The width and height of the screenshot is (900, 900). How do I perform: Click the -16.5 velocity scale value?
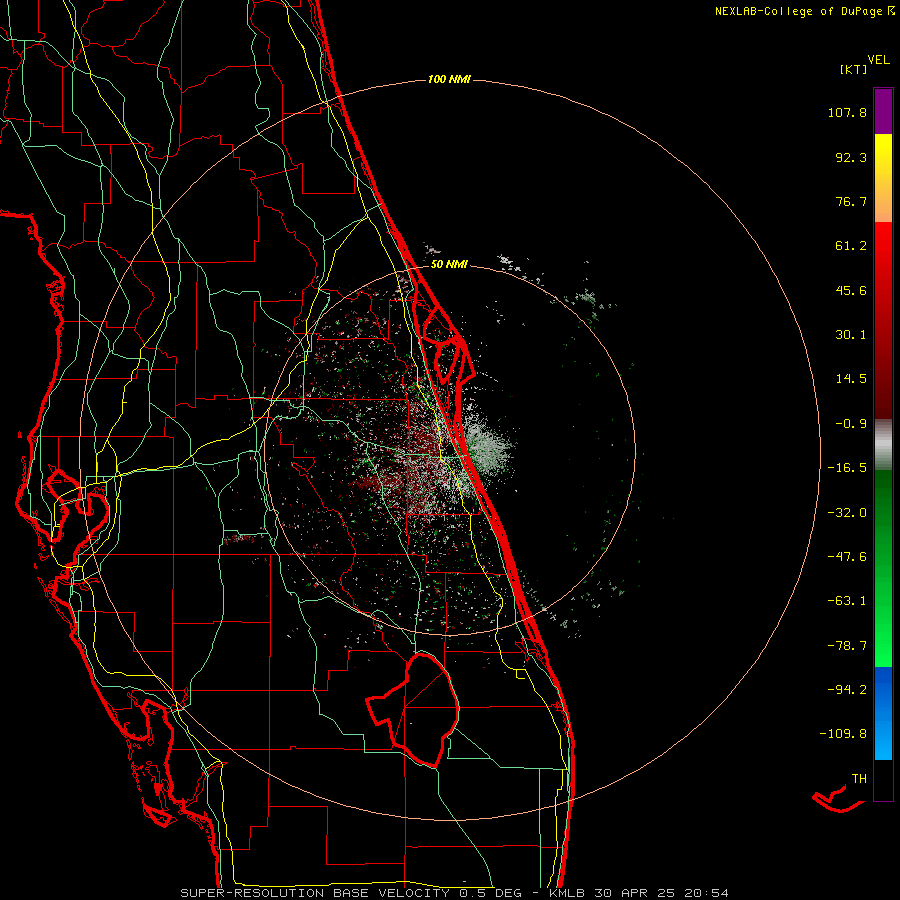click(847, 468)
